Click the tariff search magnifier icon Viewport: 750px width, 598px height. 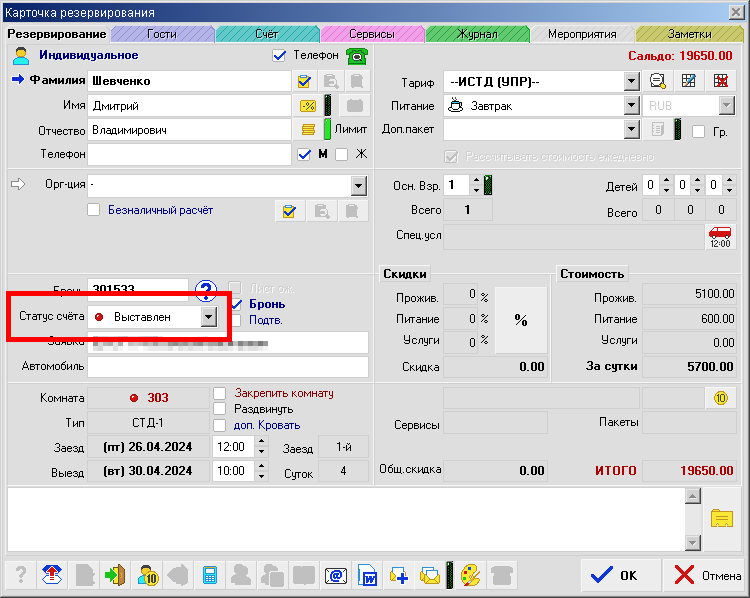pos(657,81)
